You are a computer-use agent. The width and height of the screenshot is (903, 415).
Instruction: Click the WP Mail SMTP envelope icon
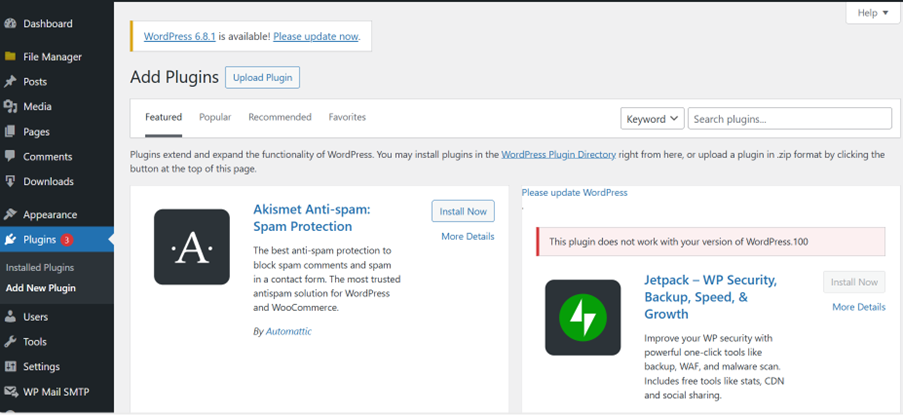(x=10, y=392)
